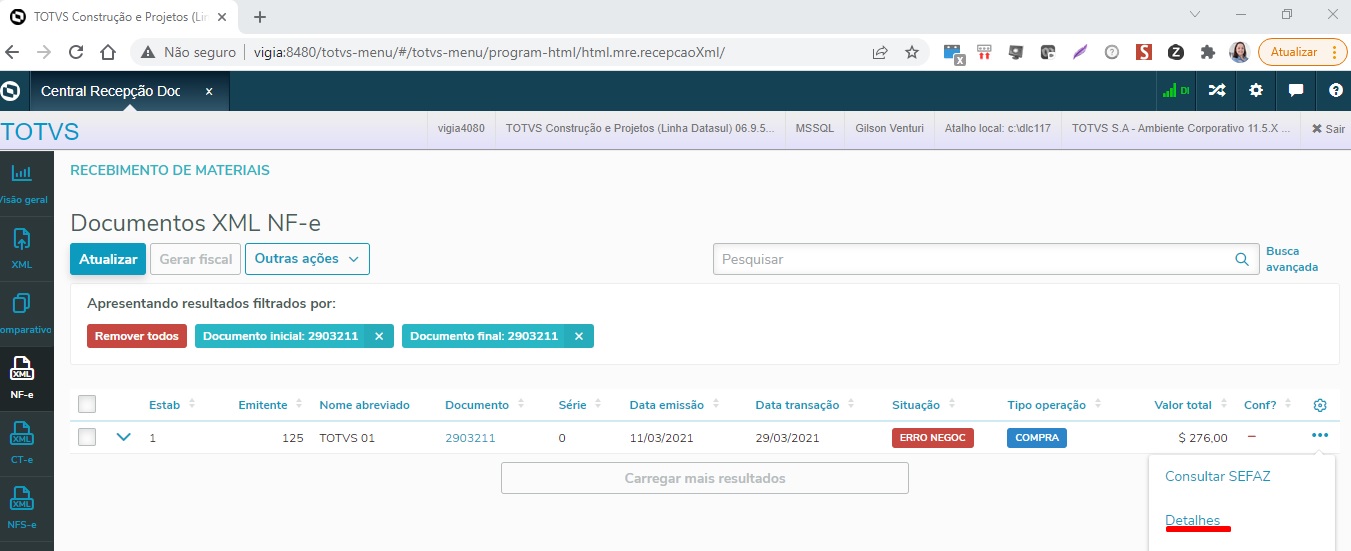The width and height of the screenshot is (1351, 551).
Task: Click the TOTVS 01 name cell
Action: 347,438
